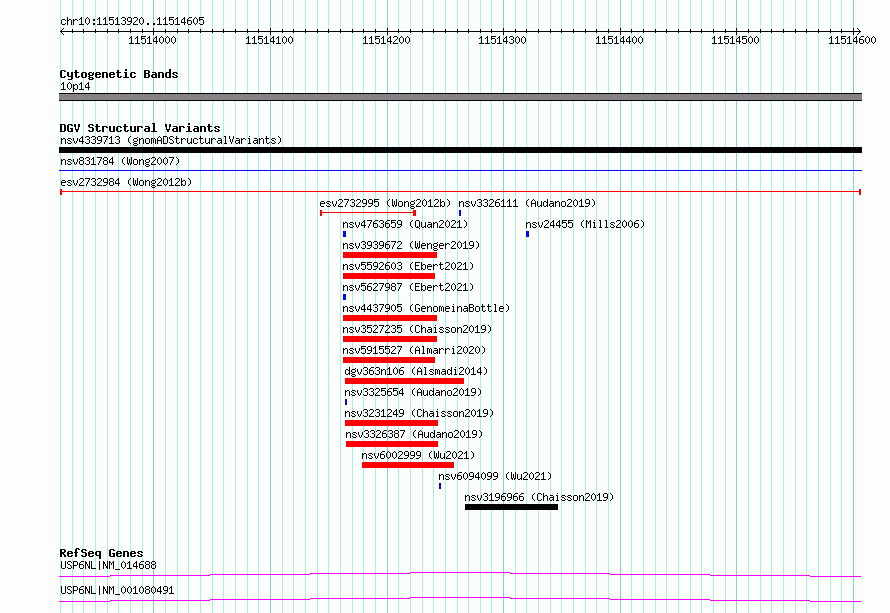Open nsv4763659 (Quan2021) label

(x=405, y=224)
